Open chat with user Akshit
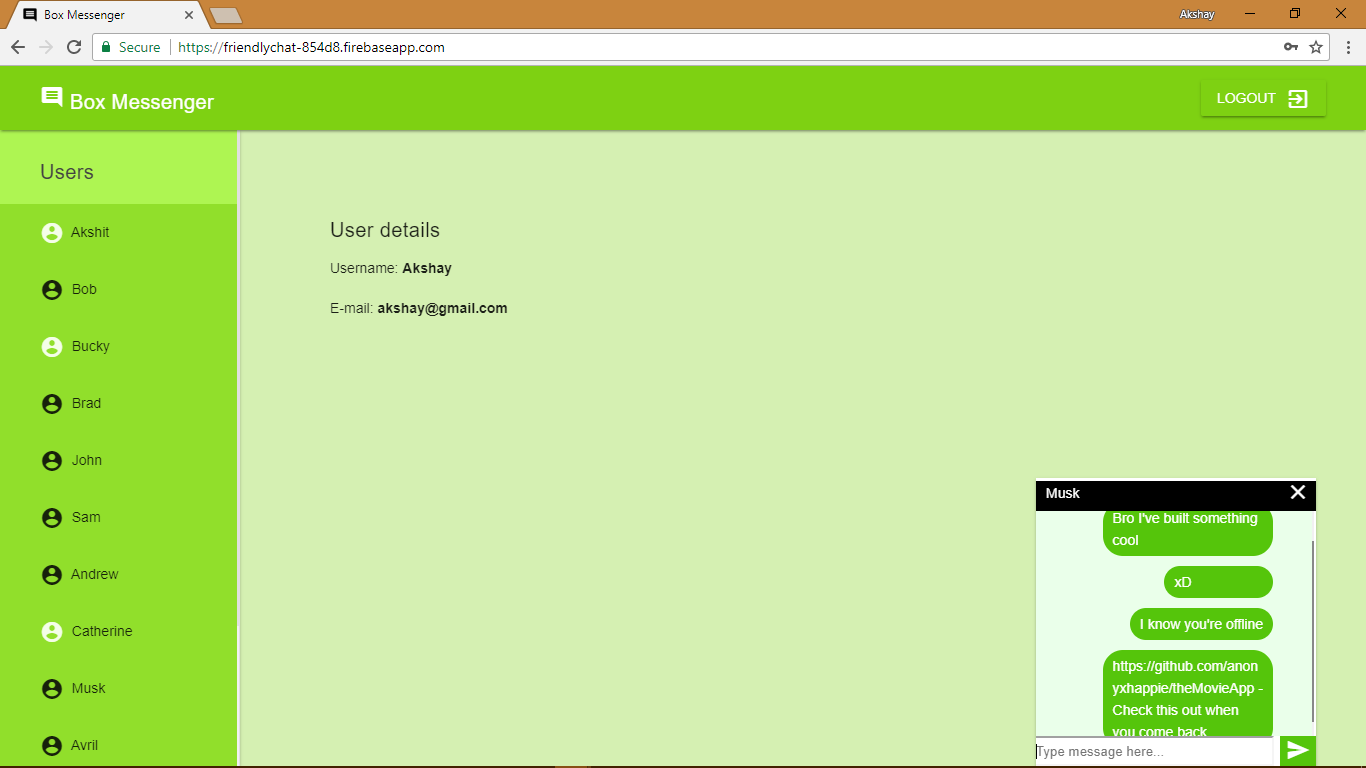Image resolution: width=1366 pixels, height=768 pixels. (90, 232)
